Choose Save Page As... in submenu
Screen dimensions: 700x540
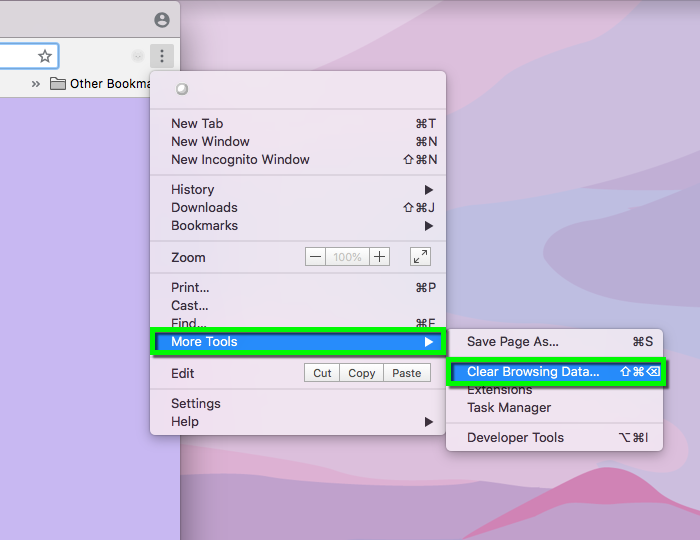[x=554, y=342]
